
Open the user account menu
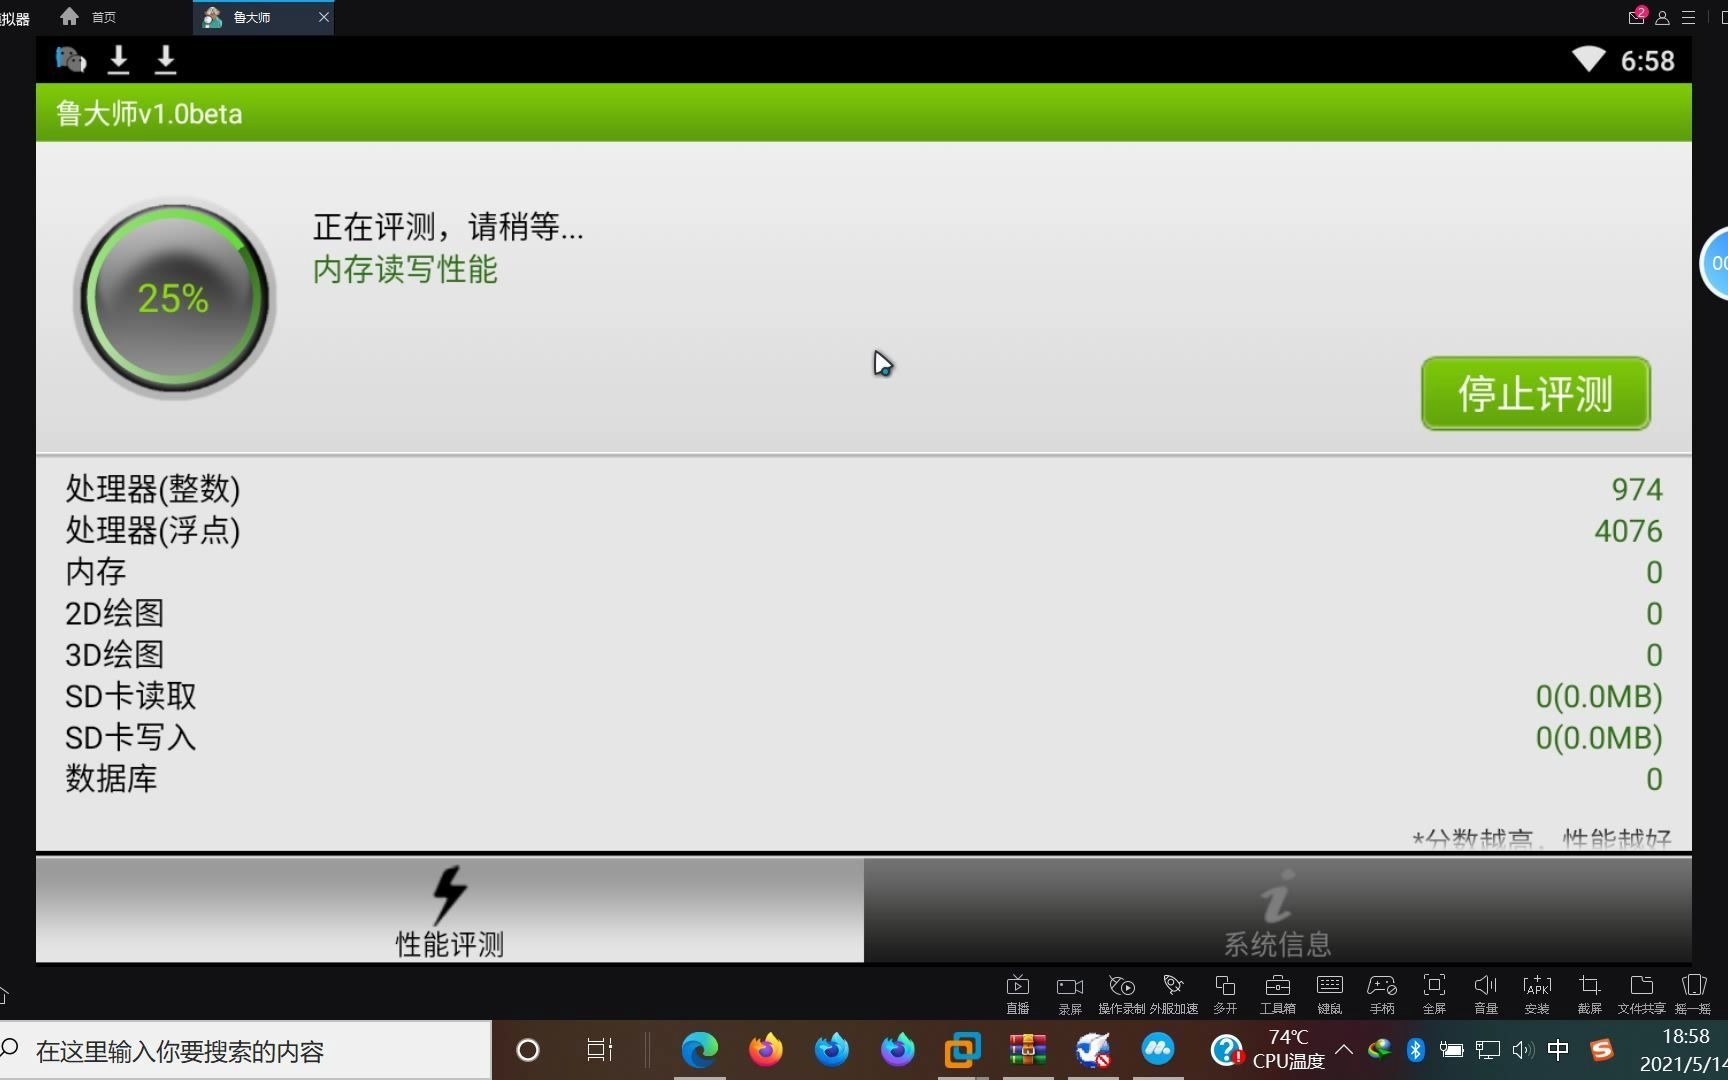[1662, 16]
